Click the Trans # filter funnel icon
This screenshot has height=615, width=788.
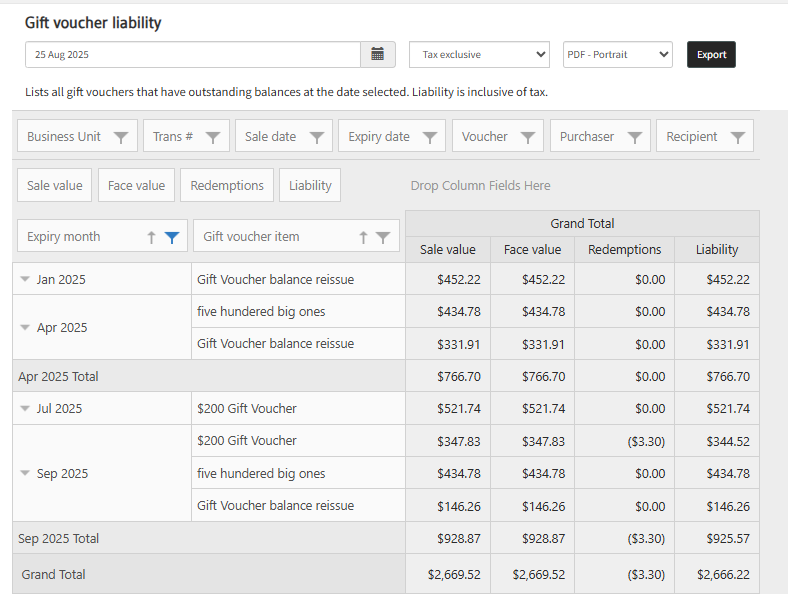point(212,137)
